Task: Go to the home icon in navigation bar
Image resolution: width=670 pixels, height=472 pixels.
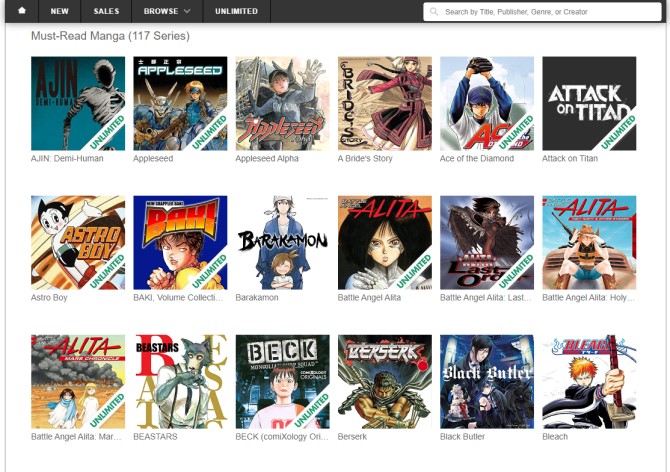Action: 22,11
